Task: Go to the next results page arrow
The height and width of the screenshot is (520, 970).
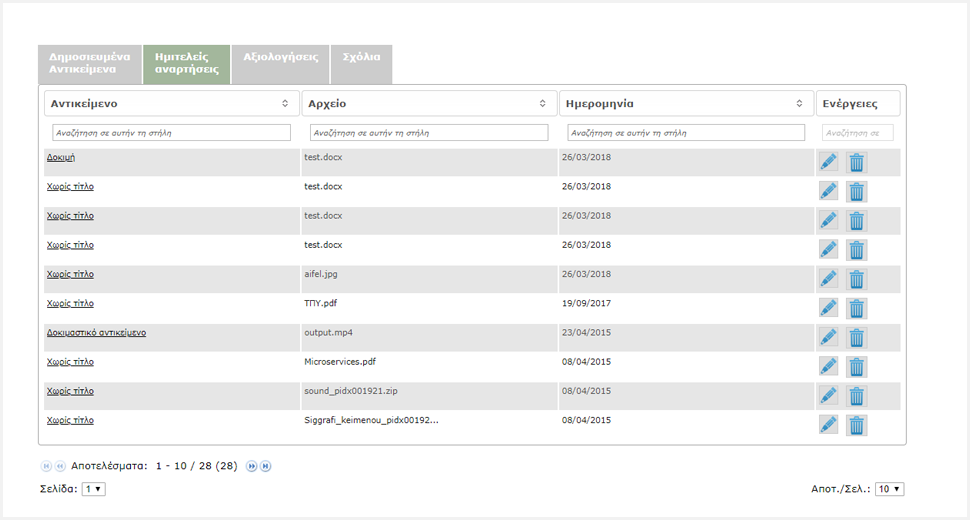Action: click(252, 466)
